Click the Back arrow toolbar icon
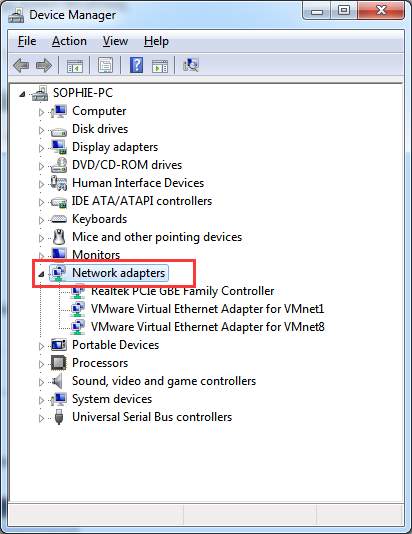The width and height of the screenshot is (412, 534). (21, 65)
